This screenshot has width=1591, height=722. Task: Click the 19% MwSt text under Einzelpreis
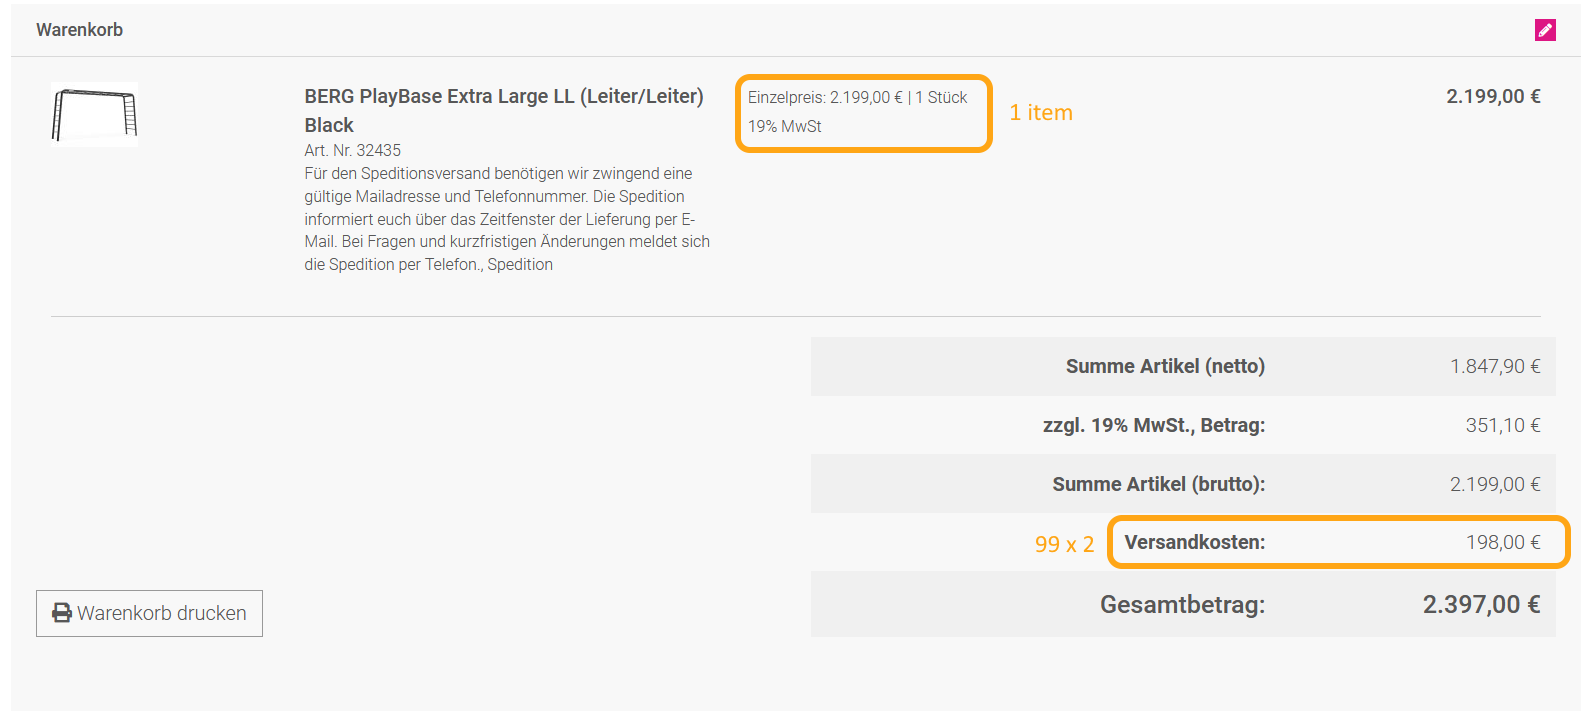click(784, 126)
